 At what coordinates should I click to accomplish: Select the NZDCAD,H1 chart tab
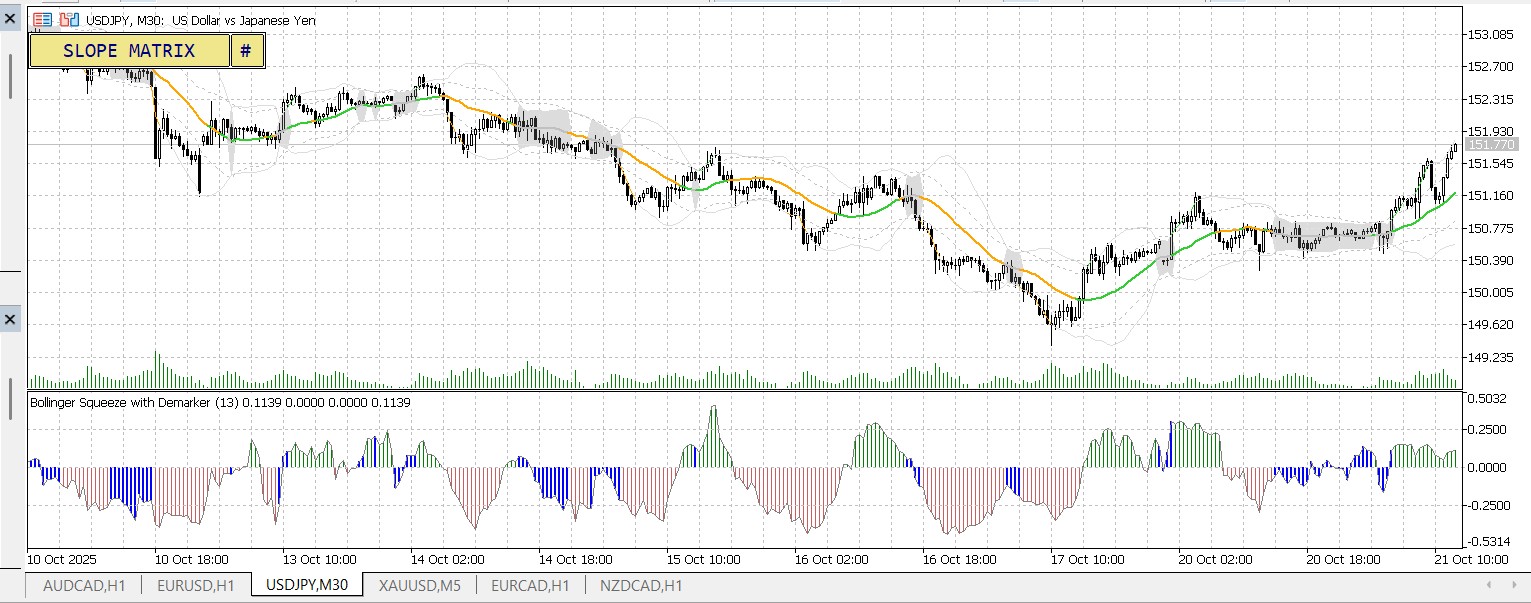[639, 586]
